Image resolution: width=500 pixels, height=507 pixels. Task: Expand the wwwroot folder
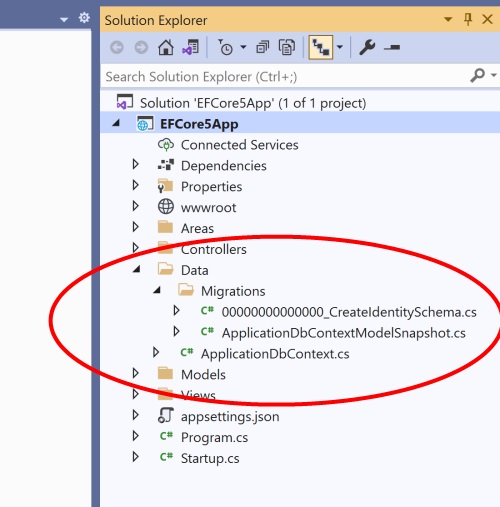point(135,206)
